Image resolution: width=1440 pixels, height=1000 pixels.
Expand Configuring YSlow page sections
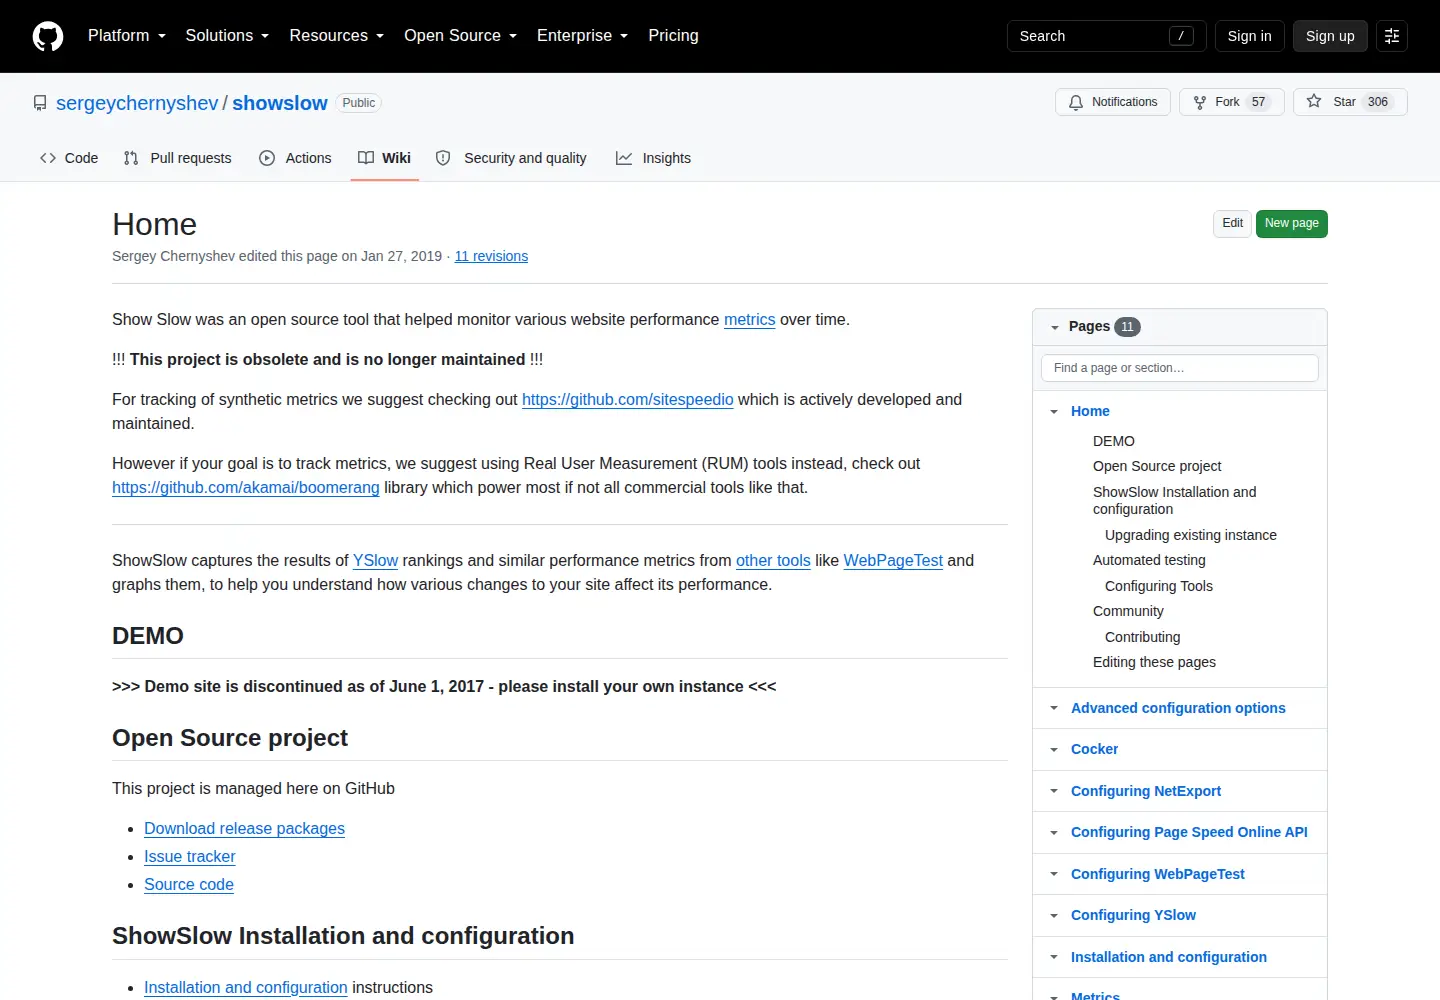tap(1054, 916)
